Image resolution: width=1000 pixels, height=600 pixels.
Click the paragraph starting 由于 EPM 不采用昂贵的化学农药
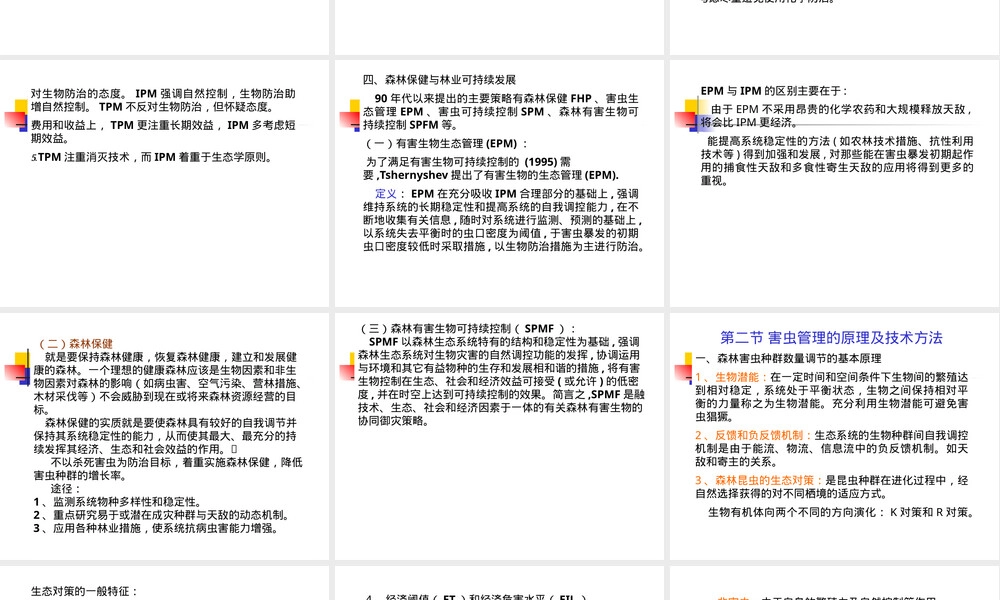(837, 115)
